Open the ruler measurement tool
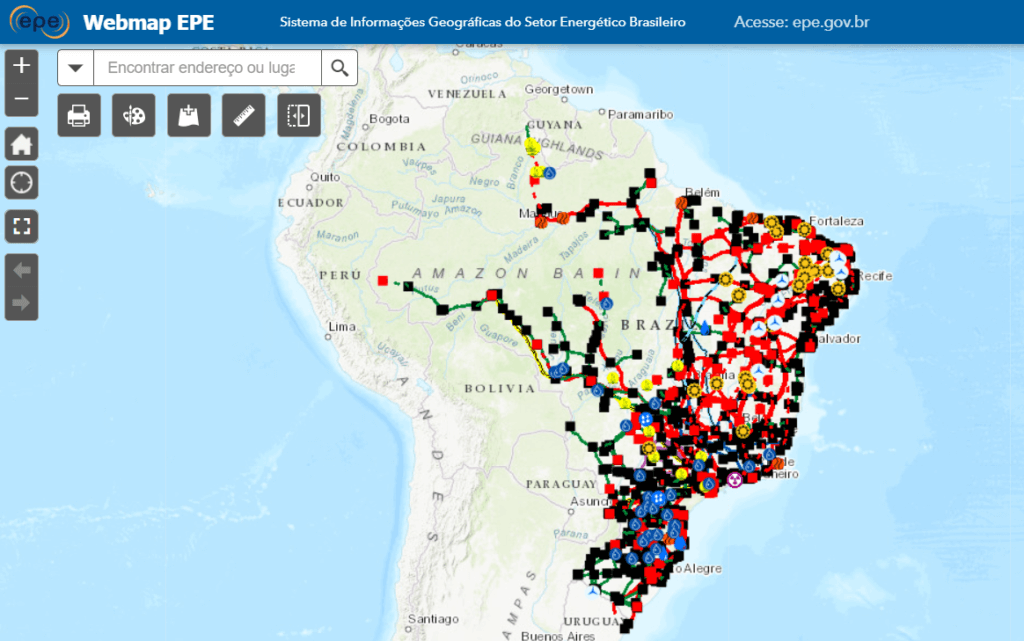Image resolution: width=1024 pixels, height=641 pixels. 243,116
